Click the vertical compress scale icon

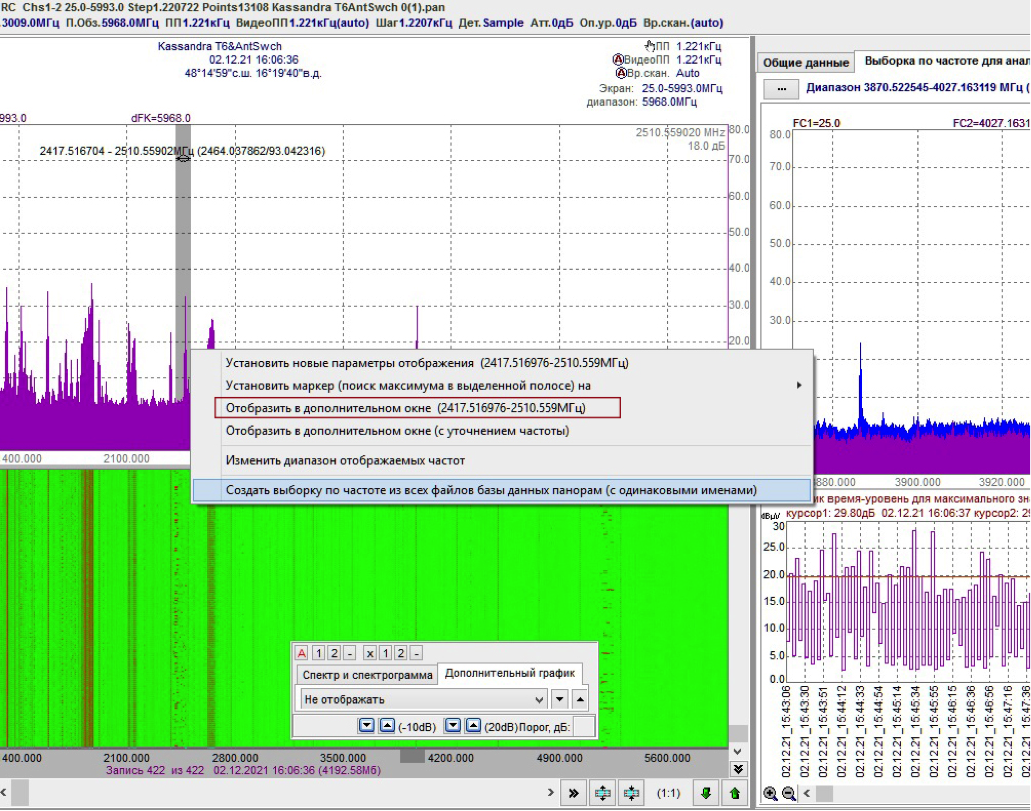(x=631, y=794)
